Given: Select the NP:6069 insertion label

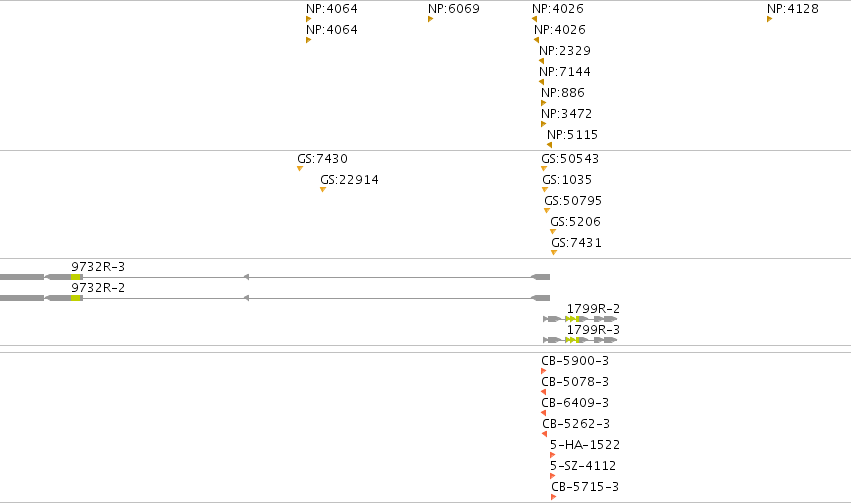Looking at the screenshot, I should coord(454,9).
